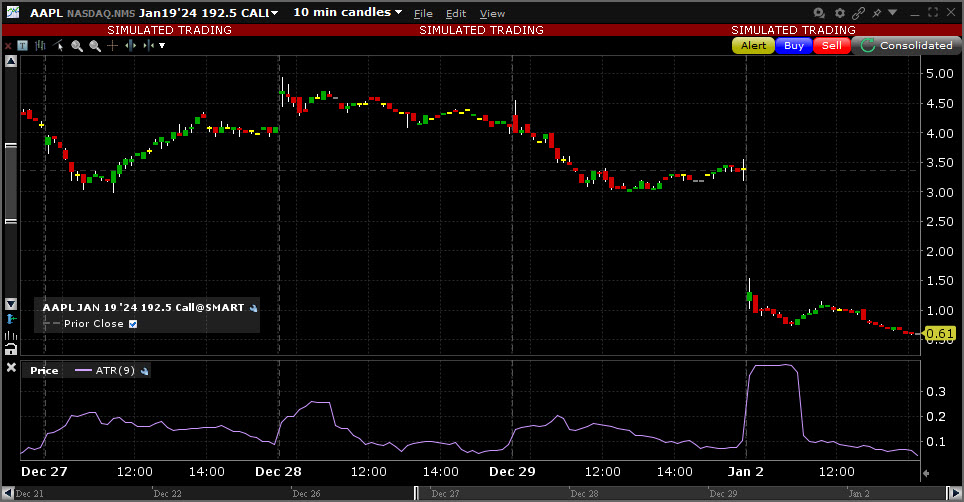Click compress horizontal time axis icon

point(148,45)
